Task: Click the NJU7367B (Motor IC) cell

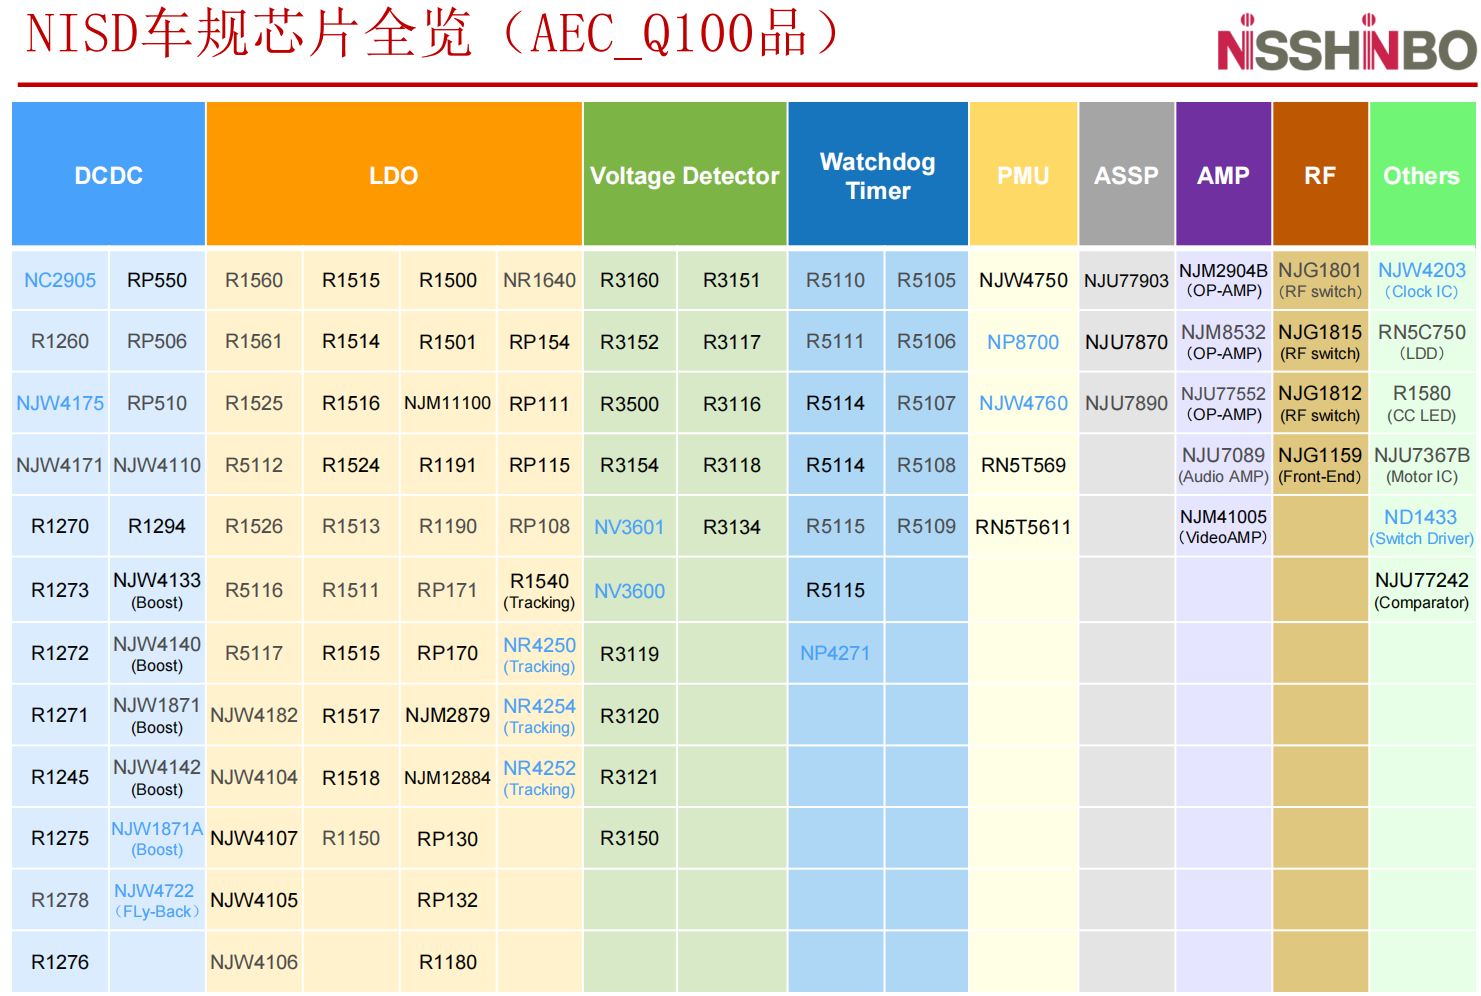Action: coord(1422,465)
